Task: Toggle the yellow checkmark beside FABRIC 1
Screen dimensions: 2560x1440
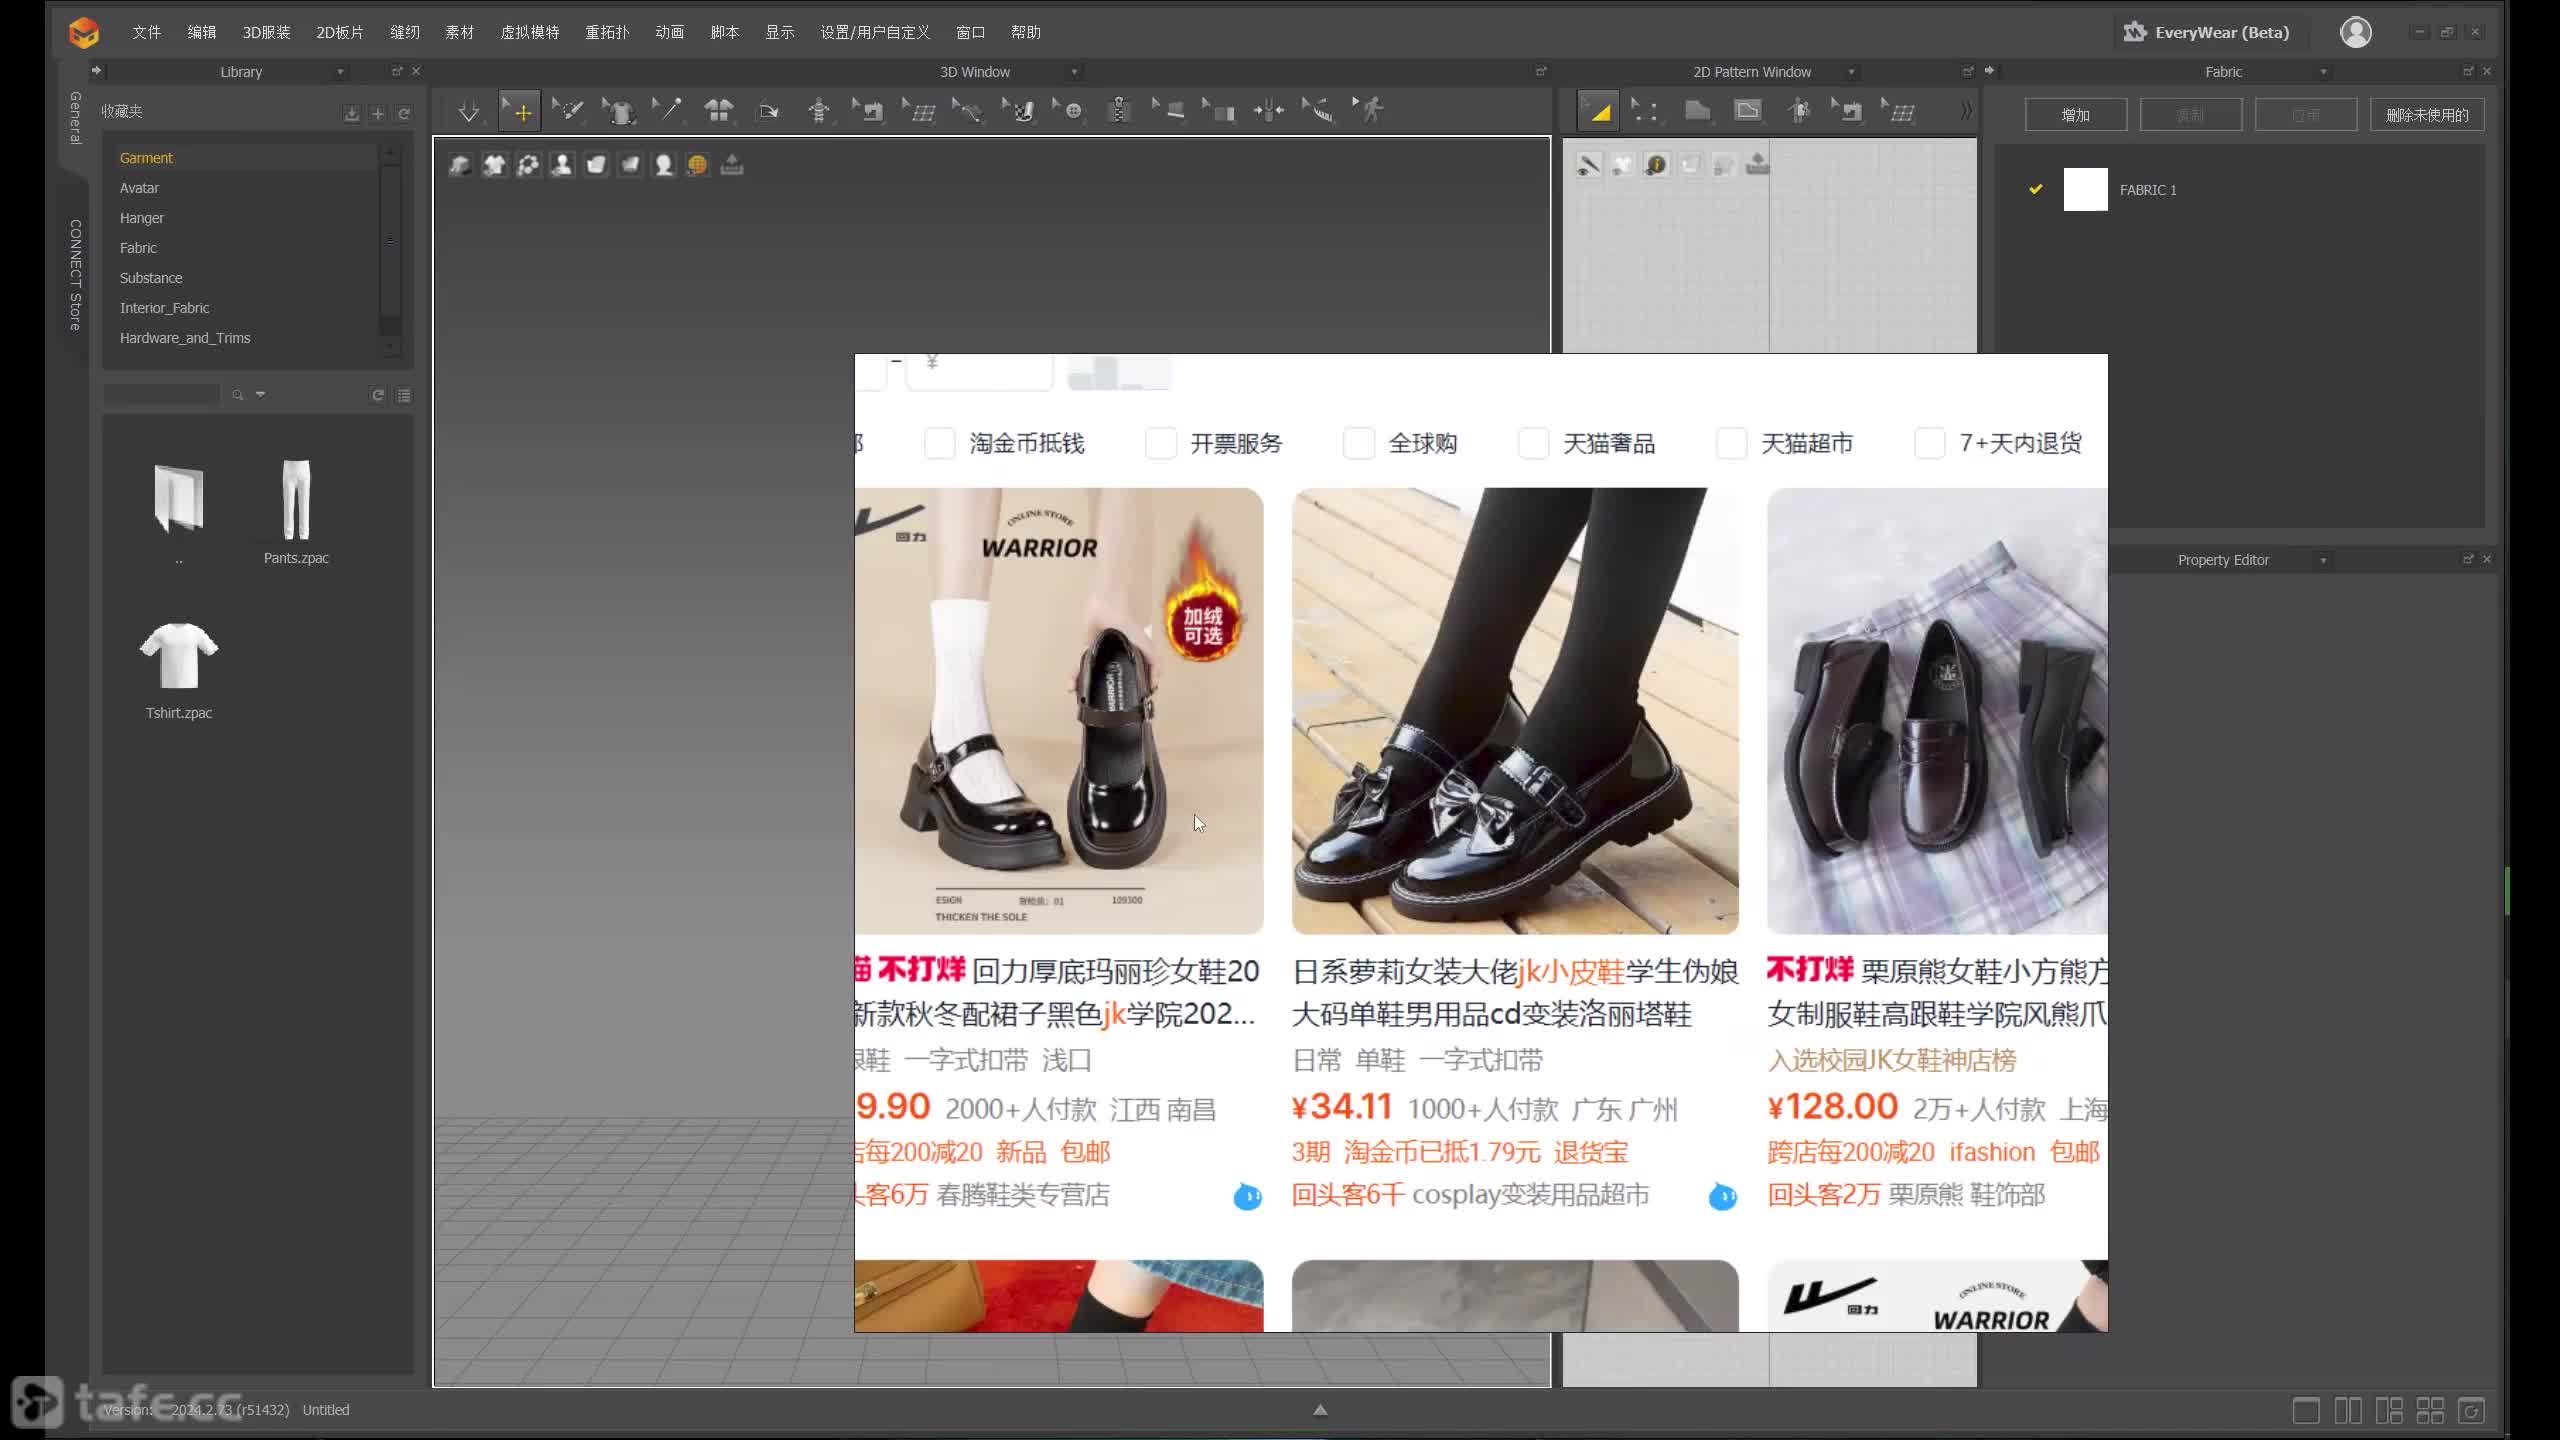Action: 2035,189
